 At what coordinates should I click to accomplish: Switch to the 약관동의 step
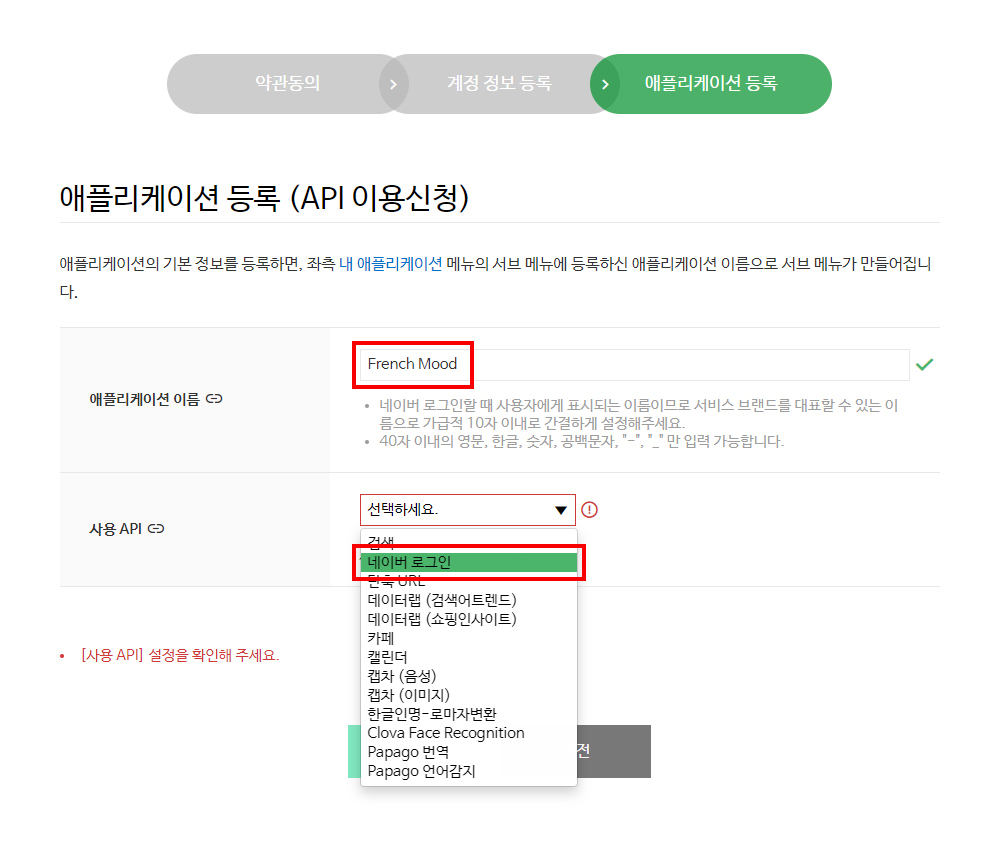[x=287, y=84]
